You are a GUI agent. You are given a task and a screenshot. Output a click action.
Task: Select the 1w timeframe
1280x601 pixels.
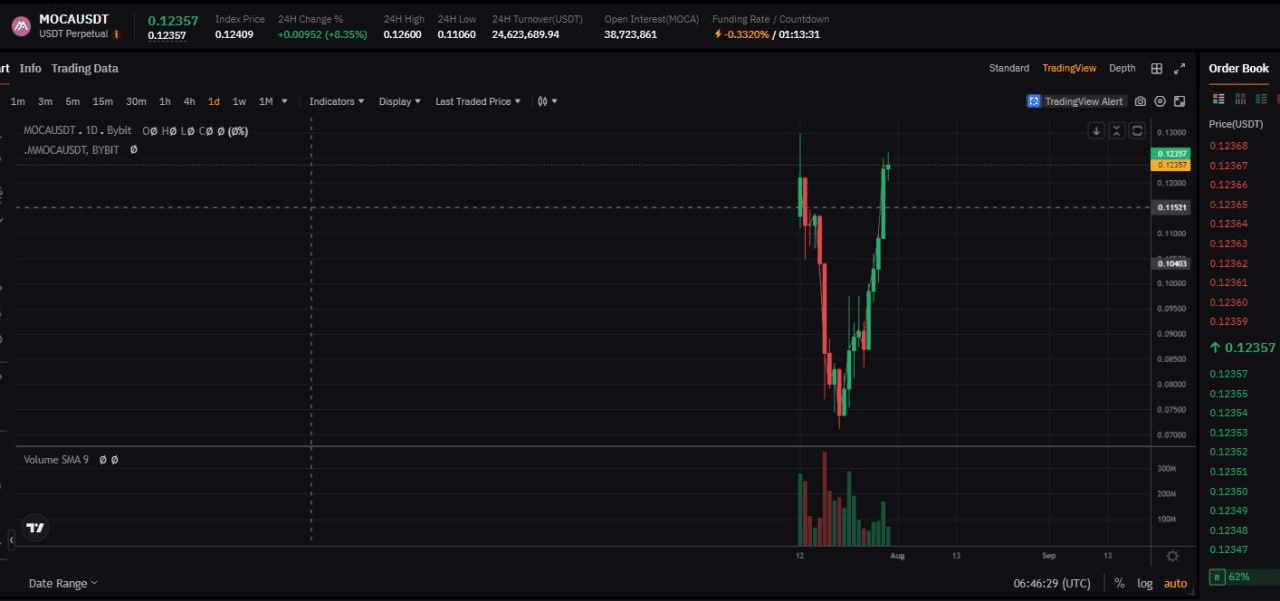point(239,101)
